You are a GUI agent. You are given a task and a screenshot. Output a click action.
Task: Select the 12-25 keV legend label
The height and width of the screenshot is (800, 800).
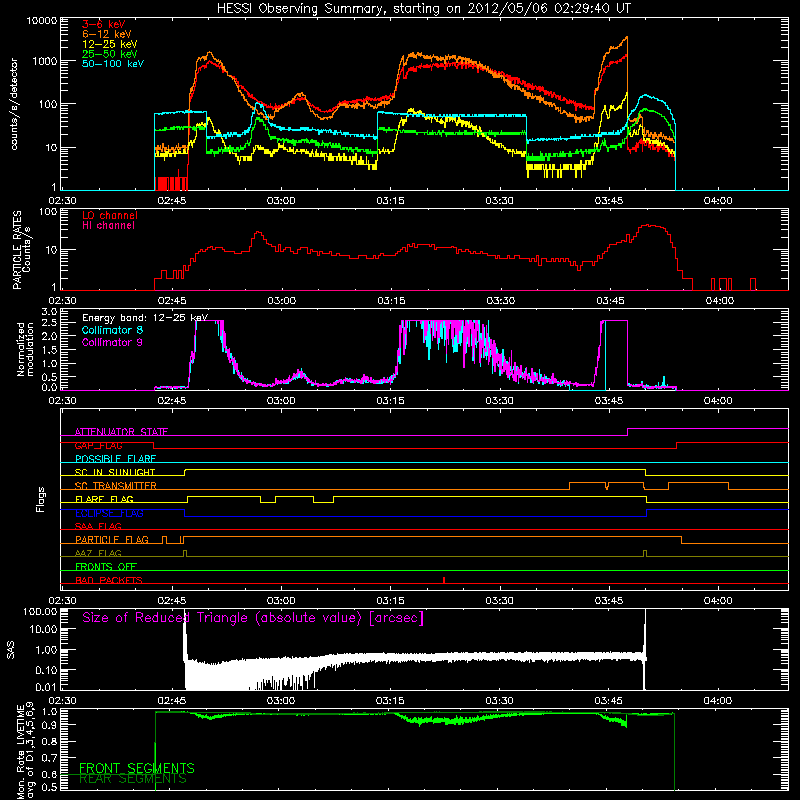[110, 44]
